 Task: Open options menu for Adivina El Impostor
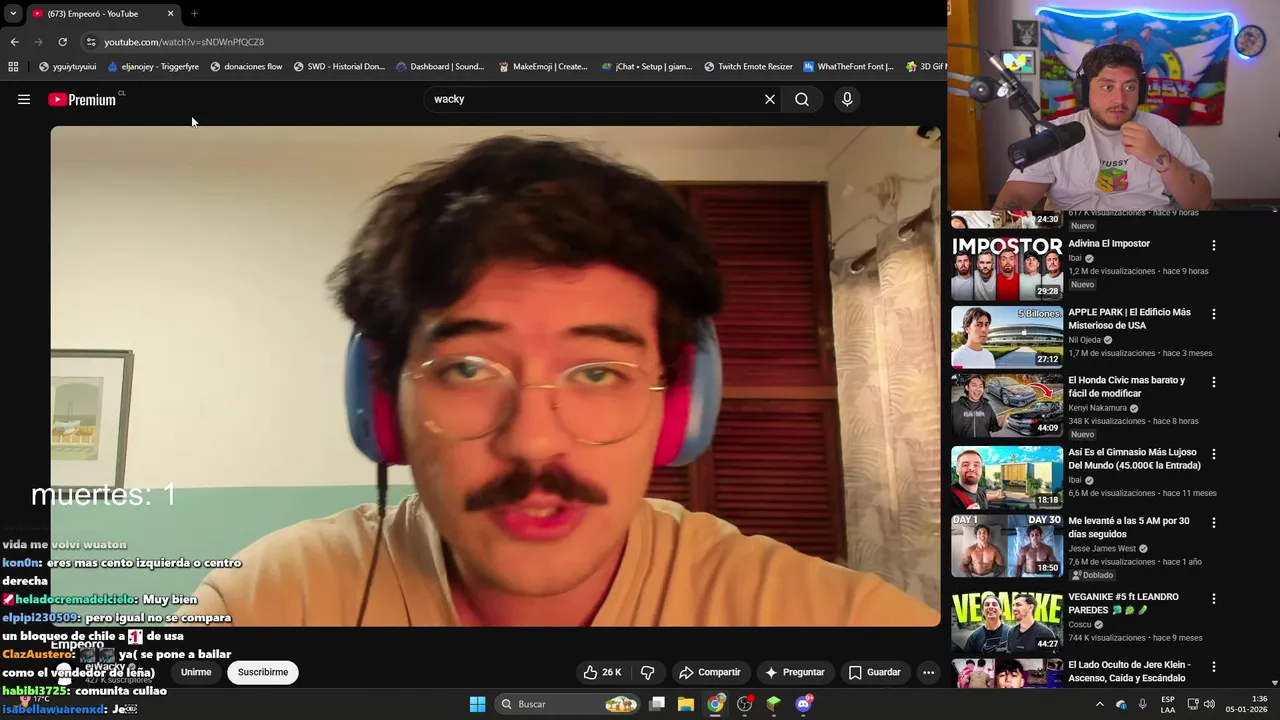[1214, 245]
